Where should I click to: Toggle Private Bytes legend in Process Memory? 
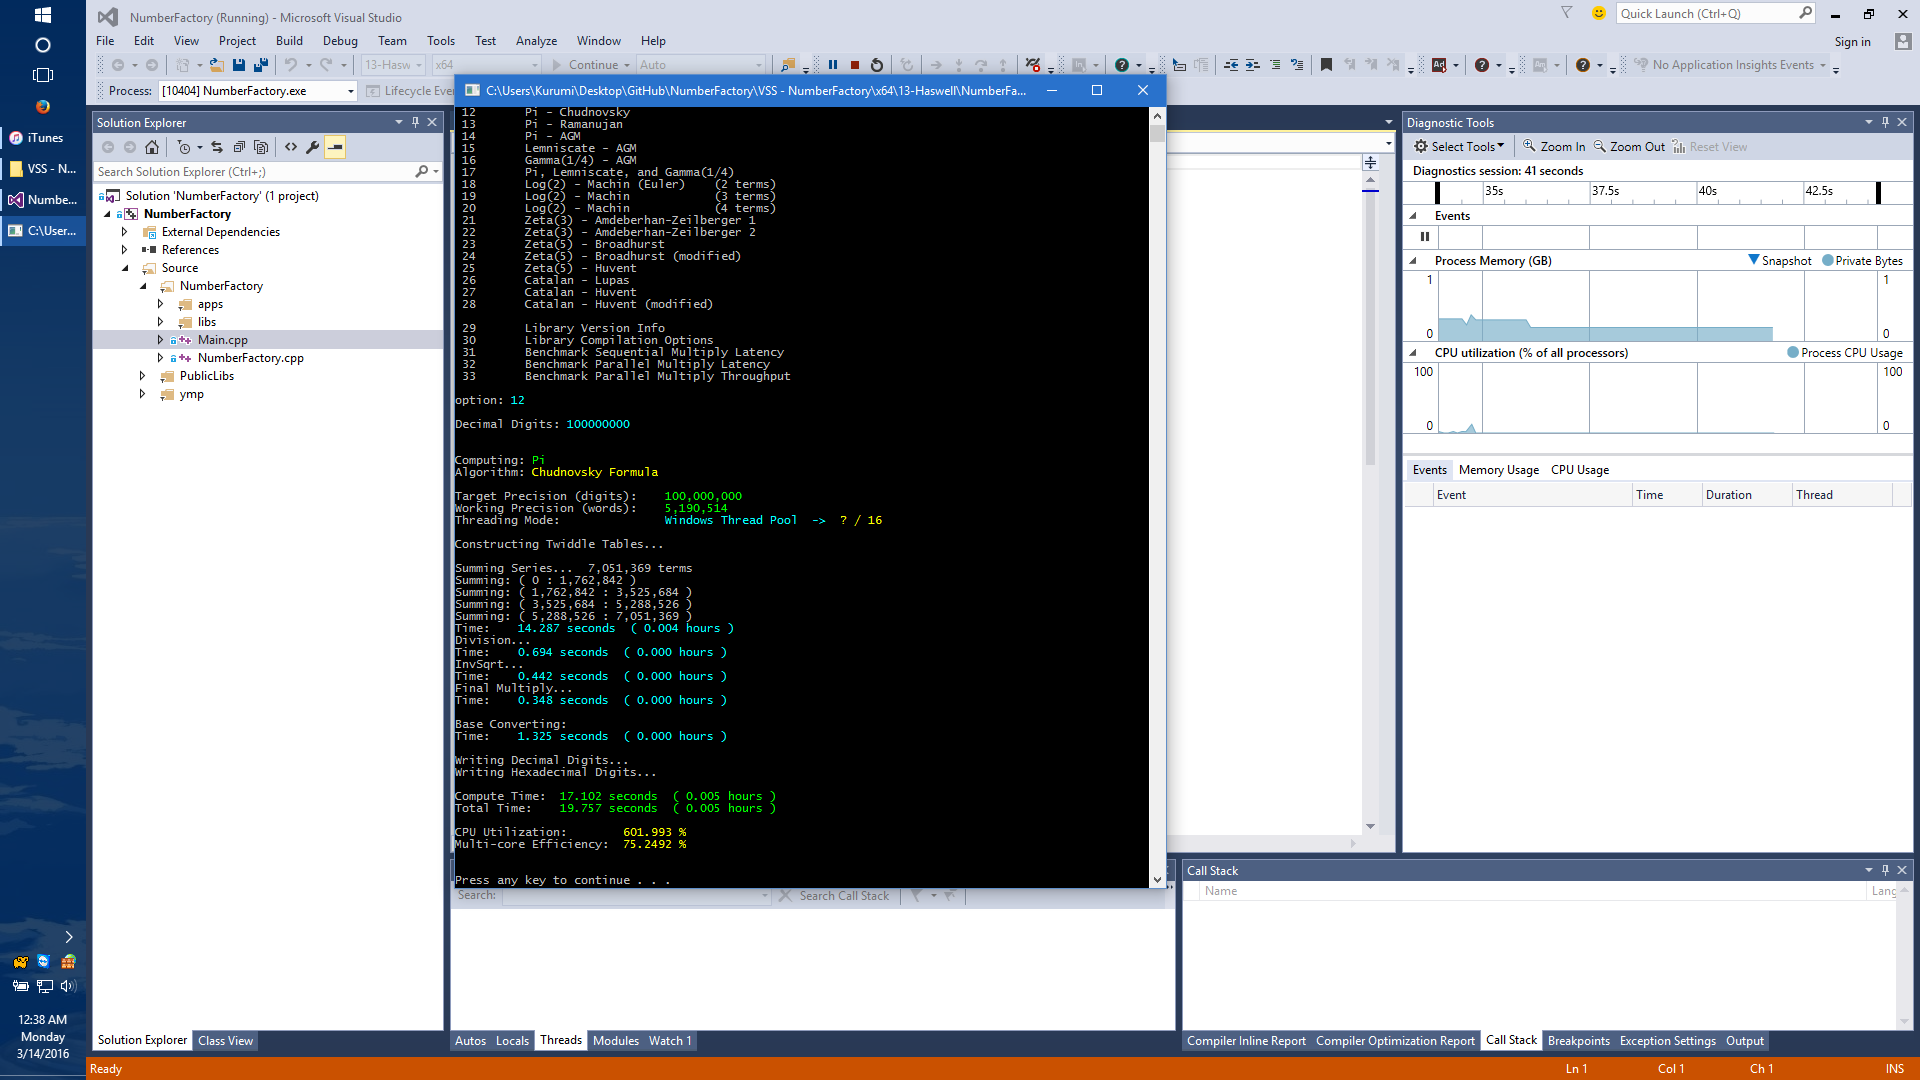[x=1862, y=261]
